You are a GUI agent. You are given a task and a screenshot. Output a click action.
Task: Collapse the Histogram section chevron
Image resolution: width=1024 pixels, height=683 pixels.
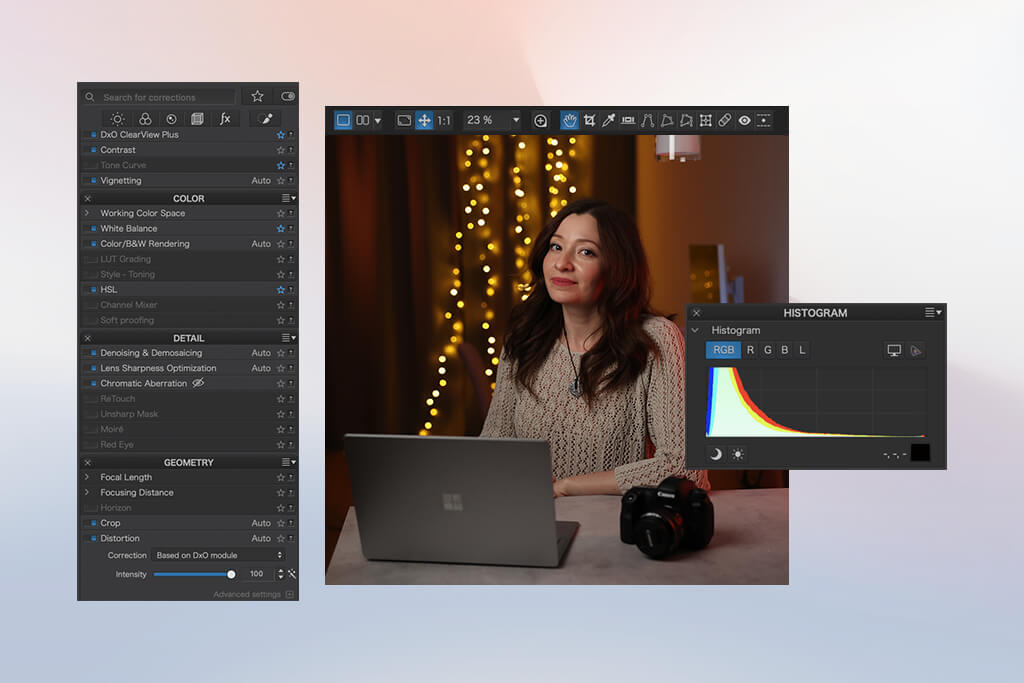(696, 330)
